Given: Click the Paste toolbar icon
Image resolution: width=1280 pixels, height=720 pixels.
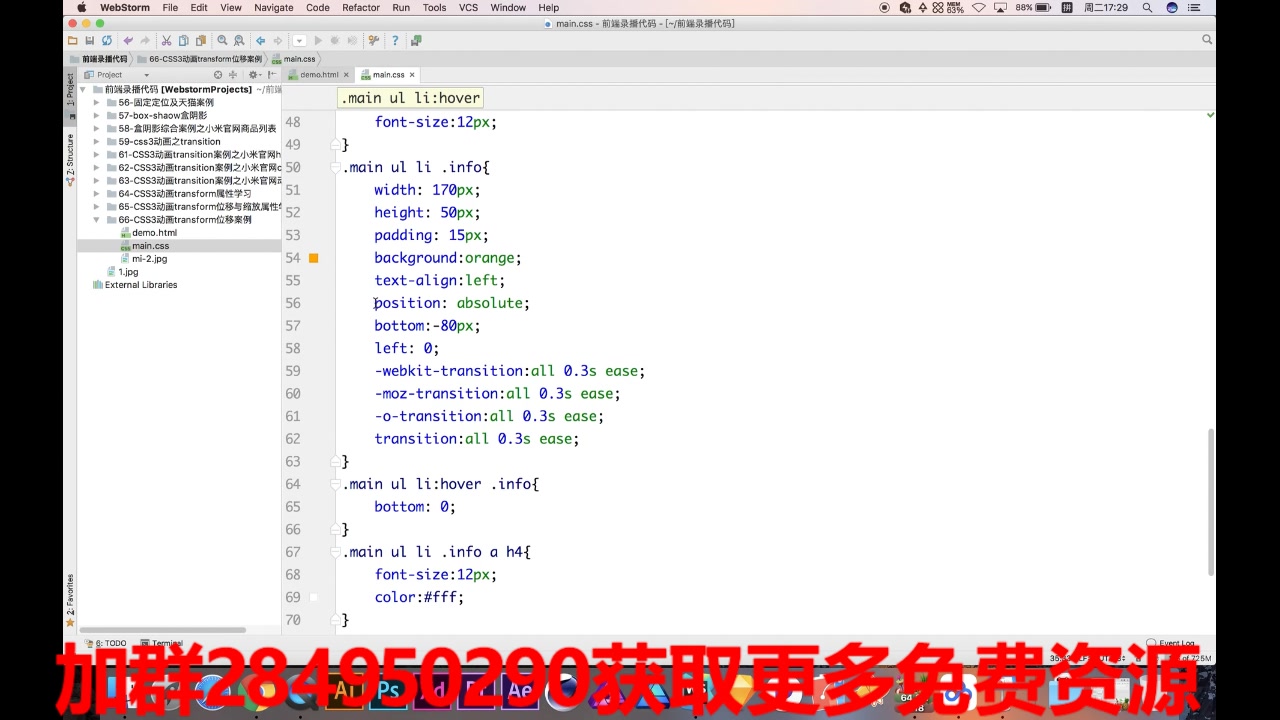Looking at the screenshot, I should (200, 41).
